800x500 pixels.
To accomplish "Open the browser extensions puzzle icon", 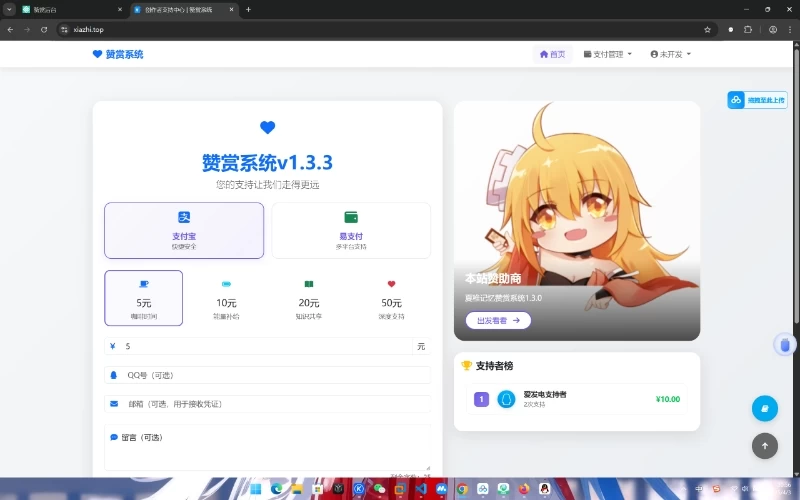I will click(x=748, y=29).
